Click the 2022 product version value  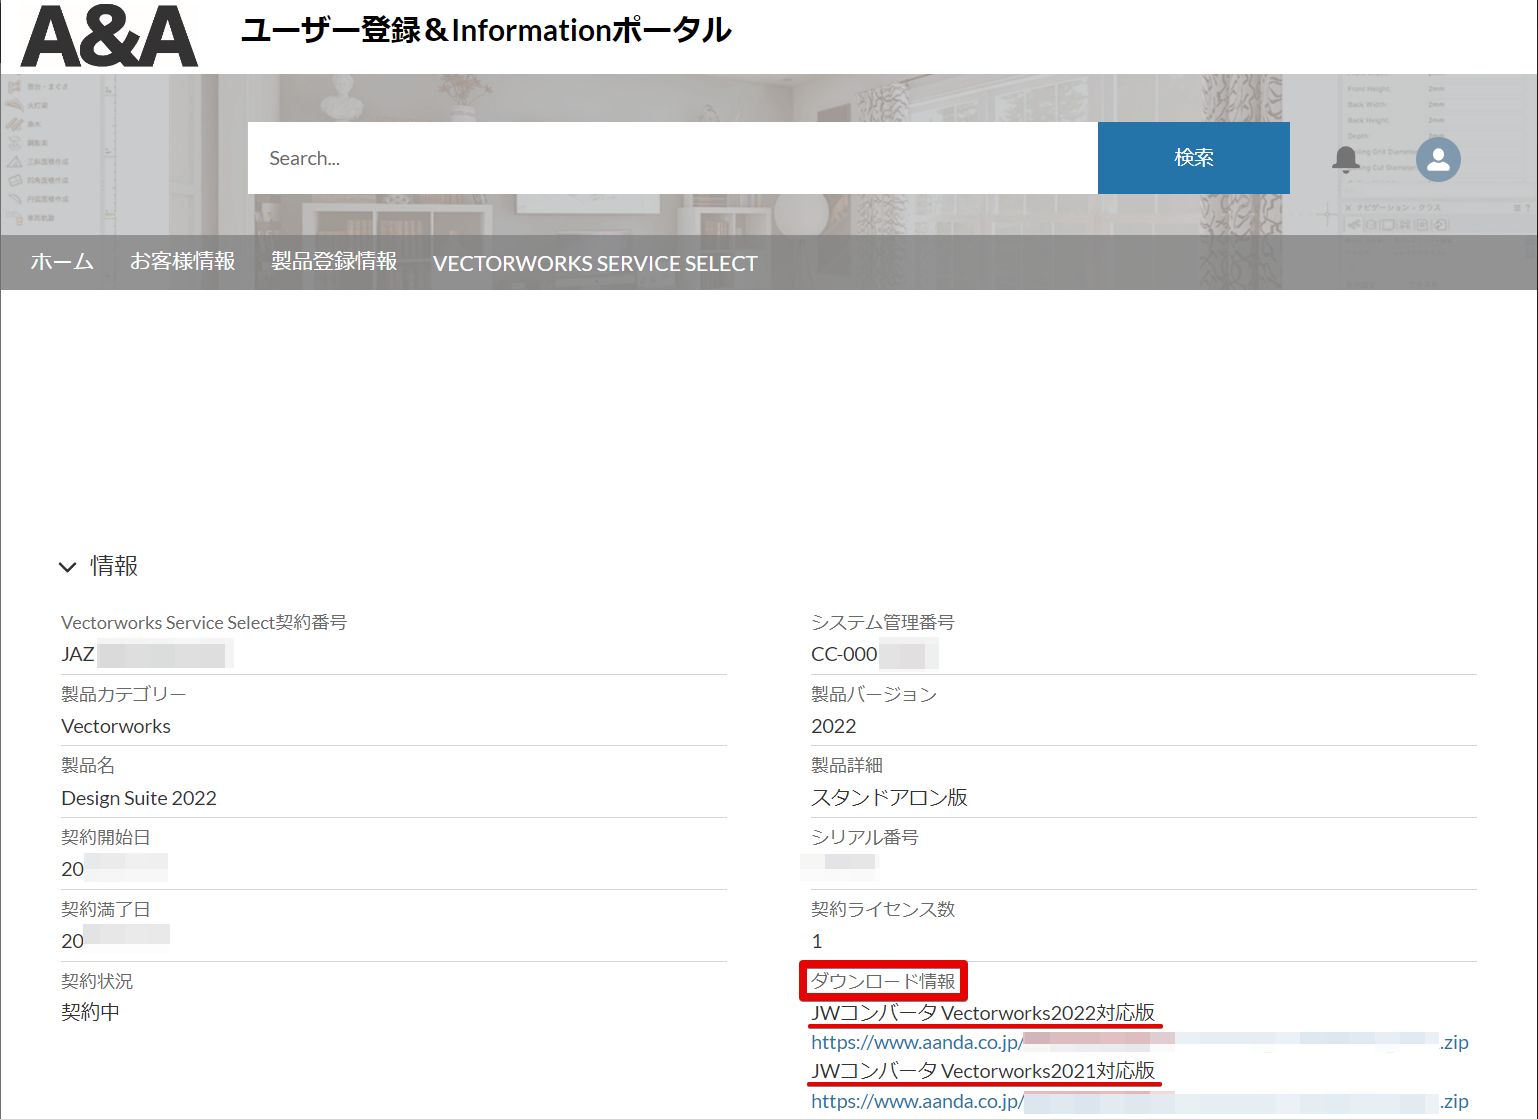pyautogui.click(x=834, y=726)
